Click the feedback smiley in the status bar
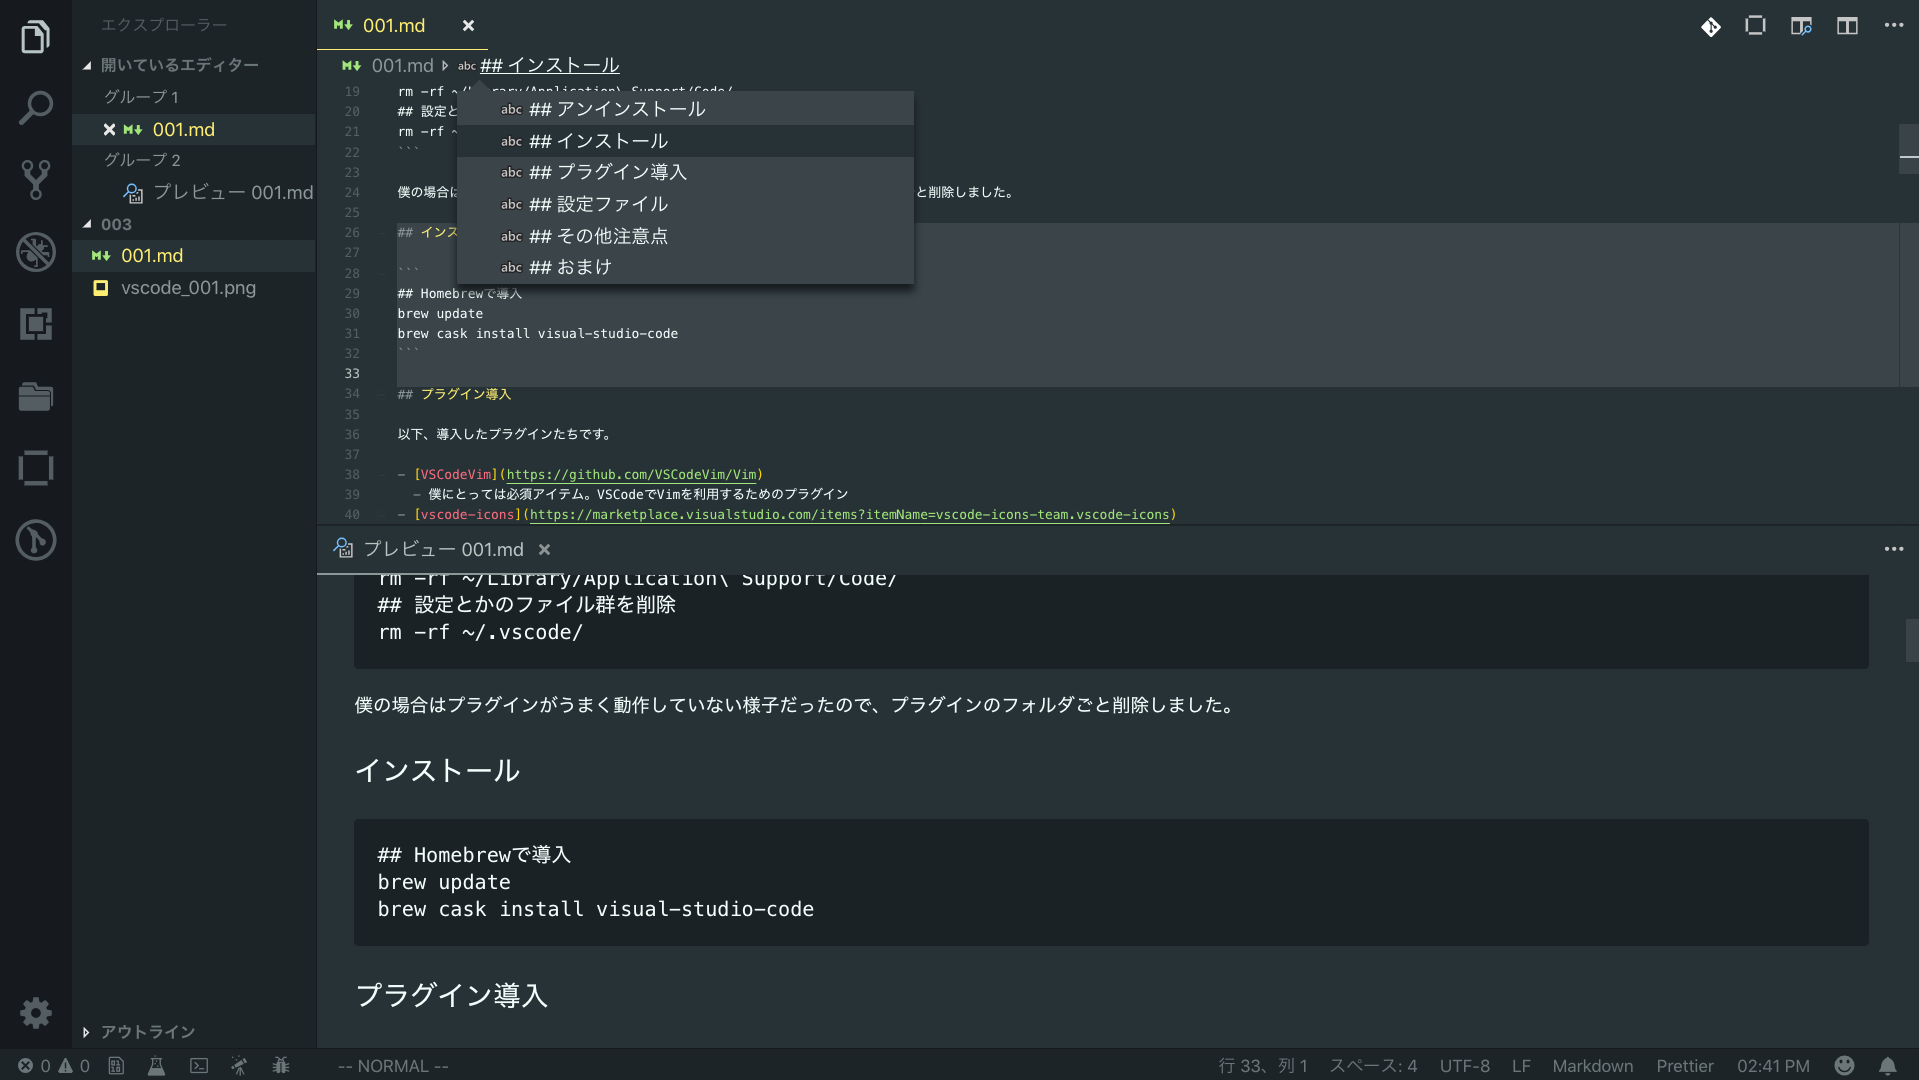Screen dimensions: 1919x1080 click(1845, 1066)
